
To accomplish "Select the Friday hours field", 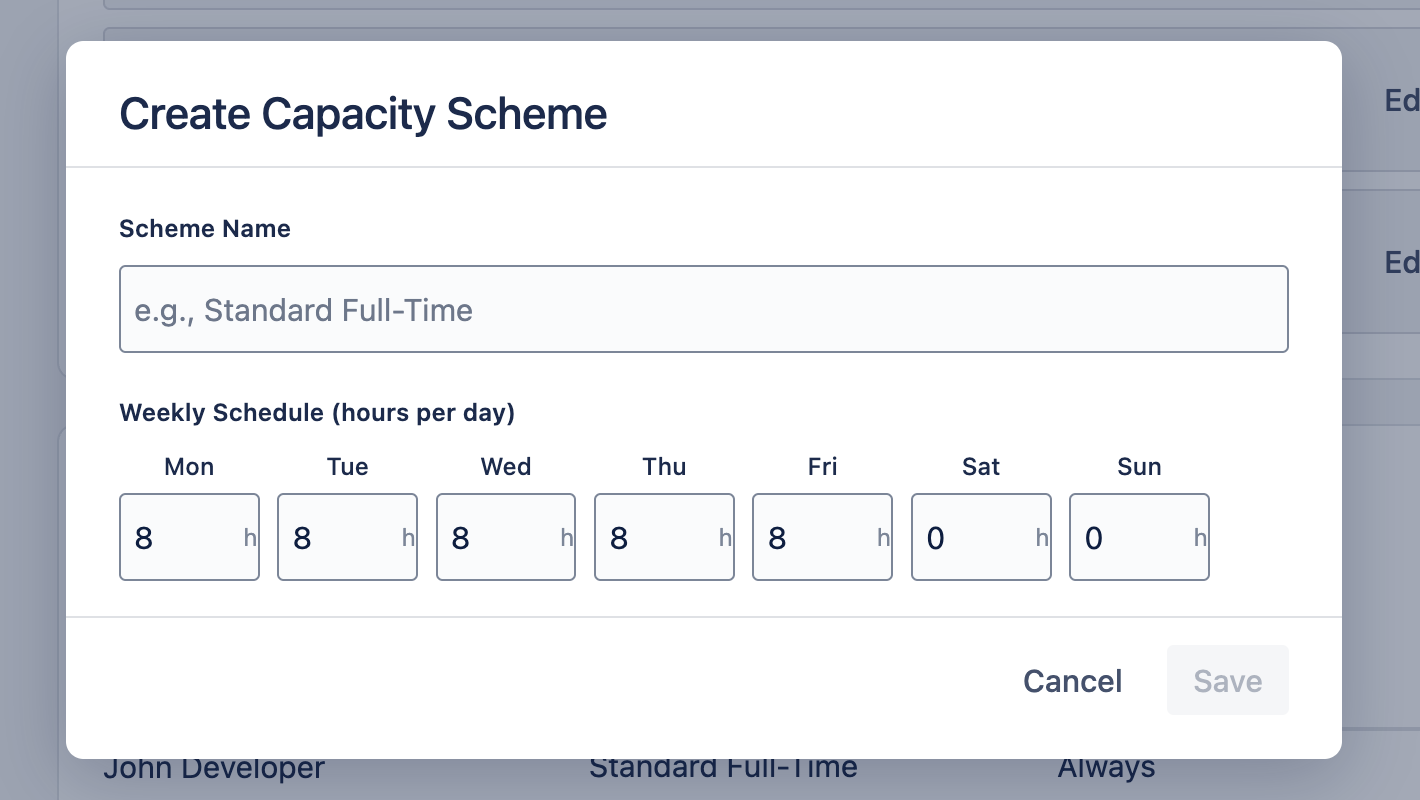I will coord(822,537).
